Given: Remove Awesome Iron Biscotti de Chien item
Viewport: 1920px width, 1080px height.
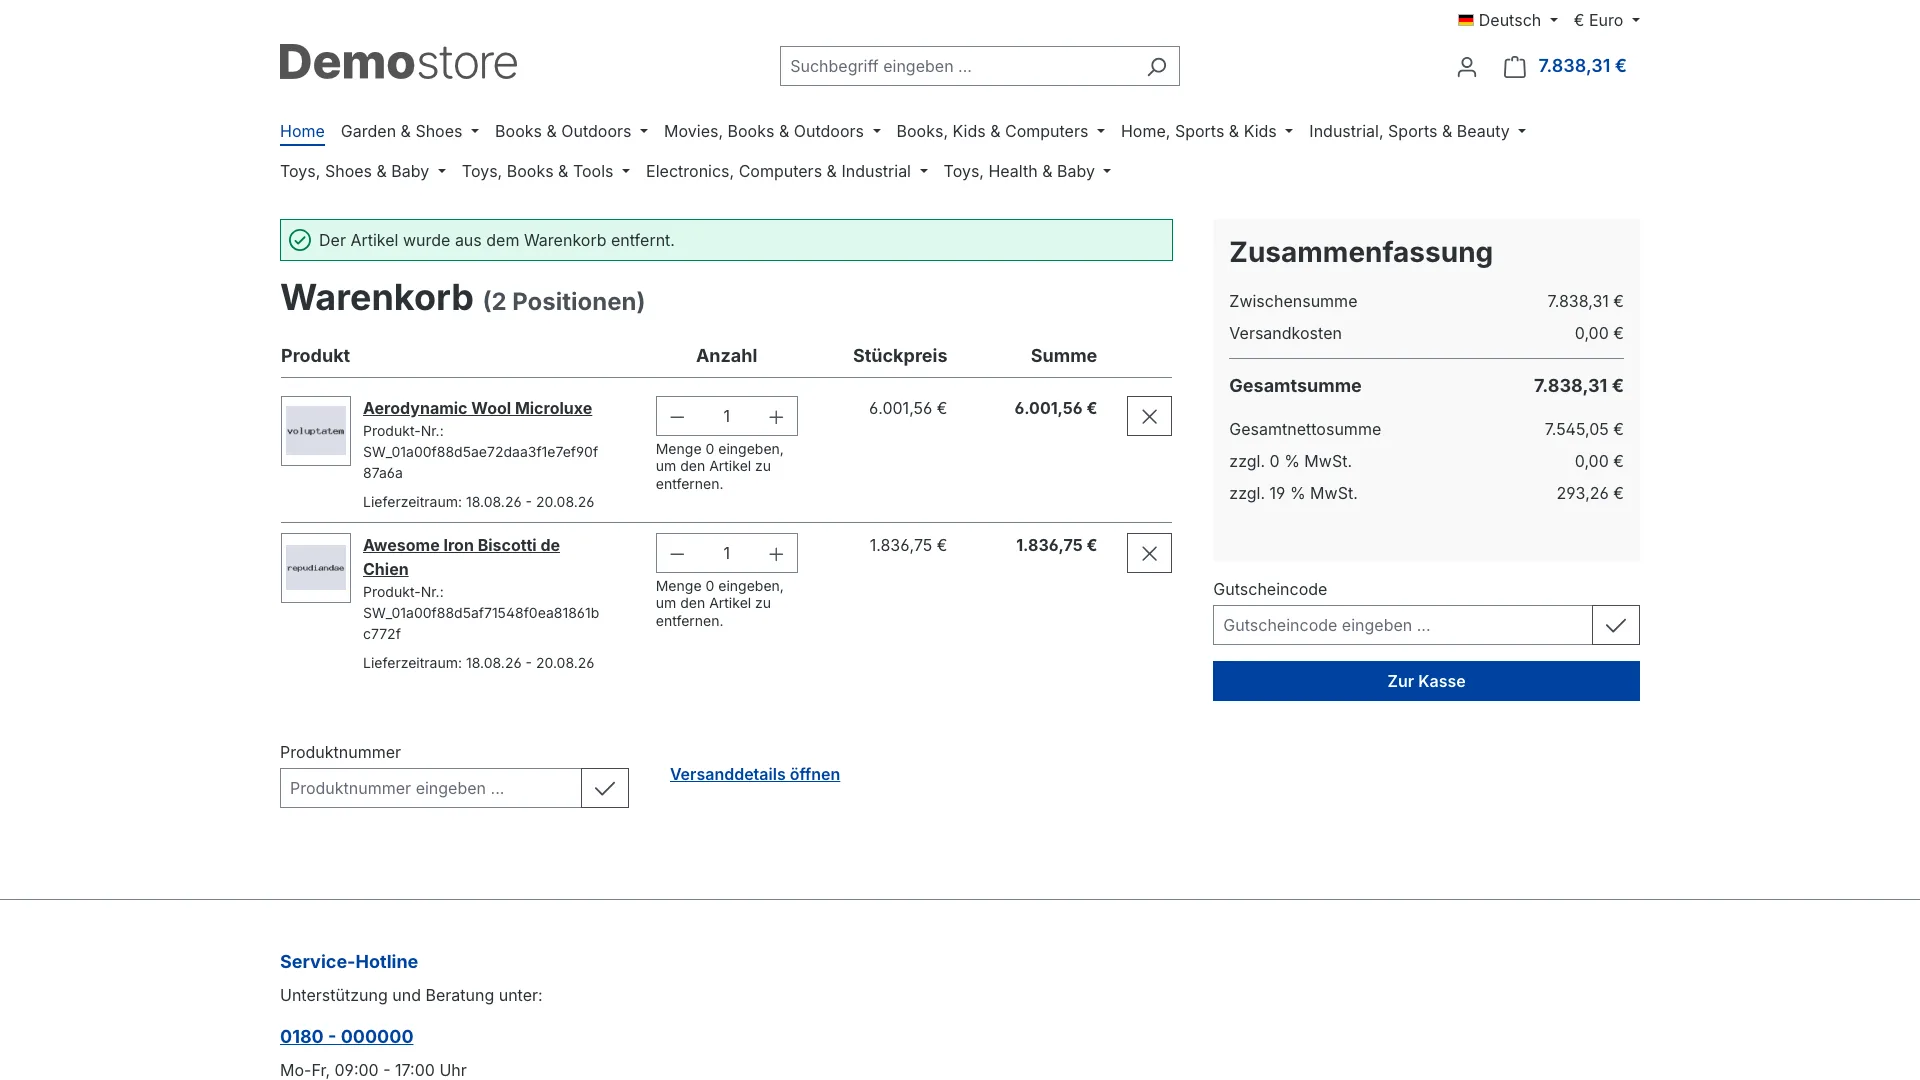Looking at the screenshot, I should [1149, 553].
